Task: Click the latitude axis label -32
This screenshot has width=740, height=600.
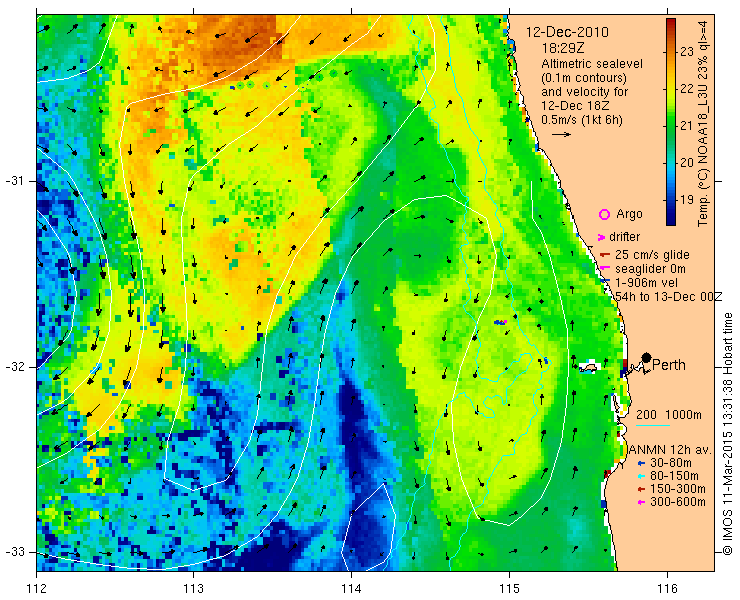Action: coord(15,367)
